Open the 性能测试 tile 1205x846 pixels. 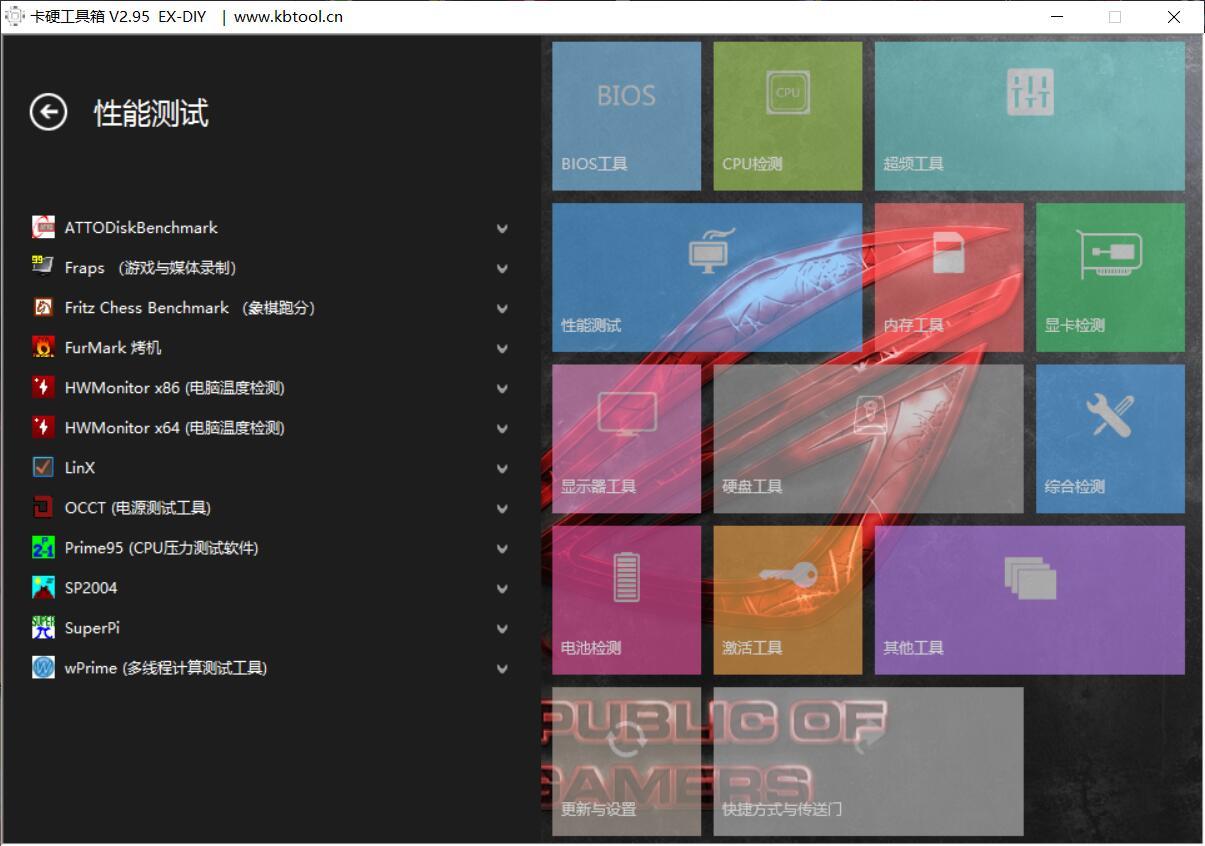(707, 278)
